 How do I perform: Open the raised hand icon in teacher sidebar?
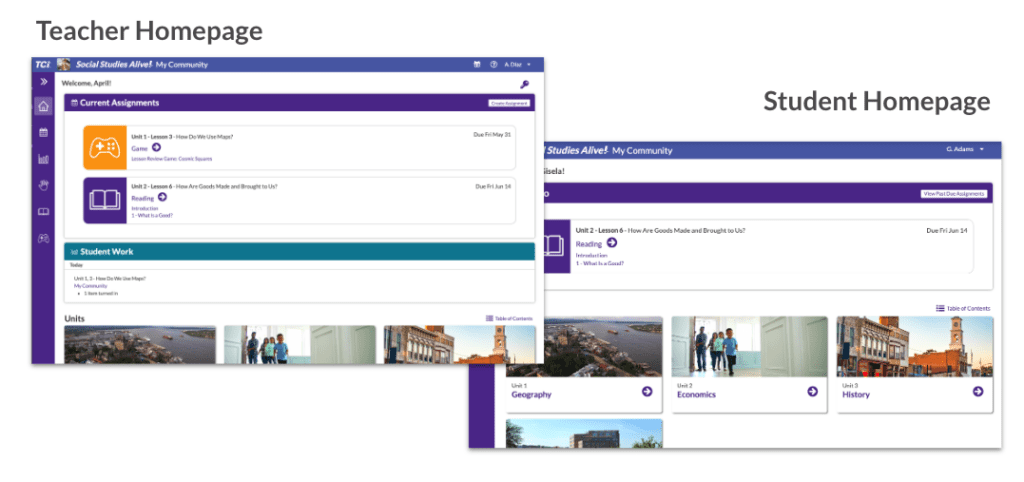click(43, 185)
